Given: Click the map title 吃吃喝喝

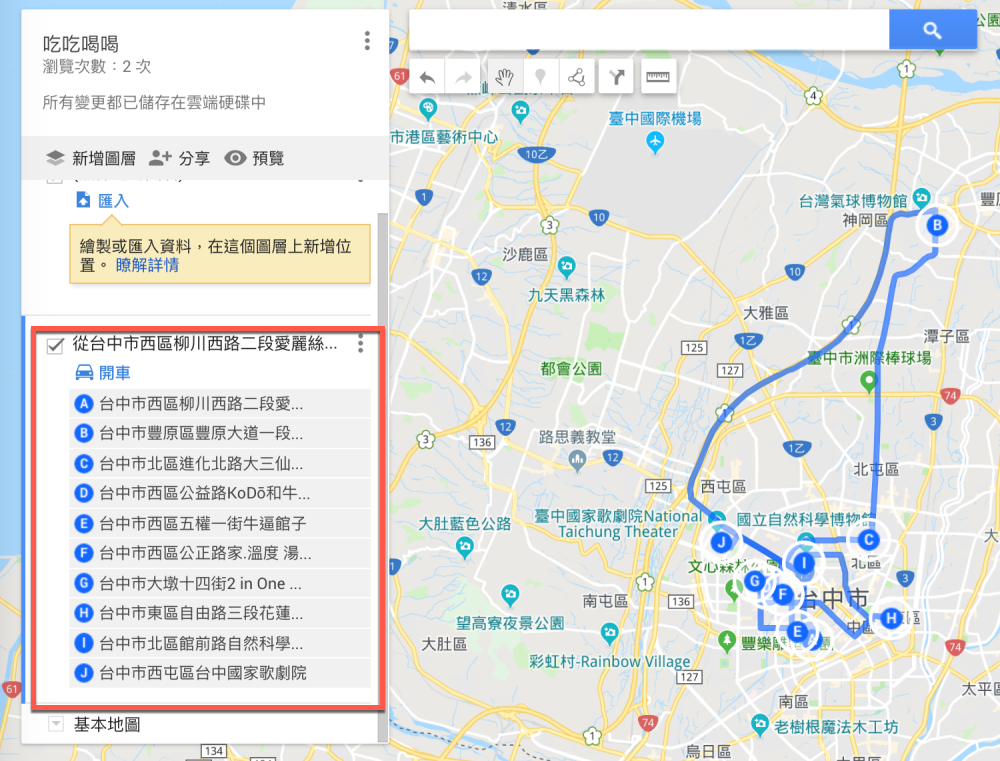Looking at the screenshot, I should (81, 43).
